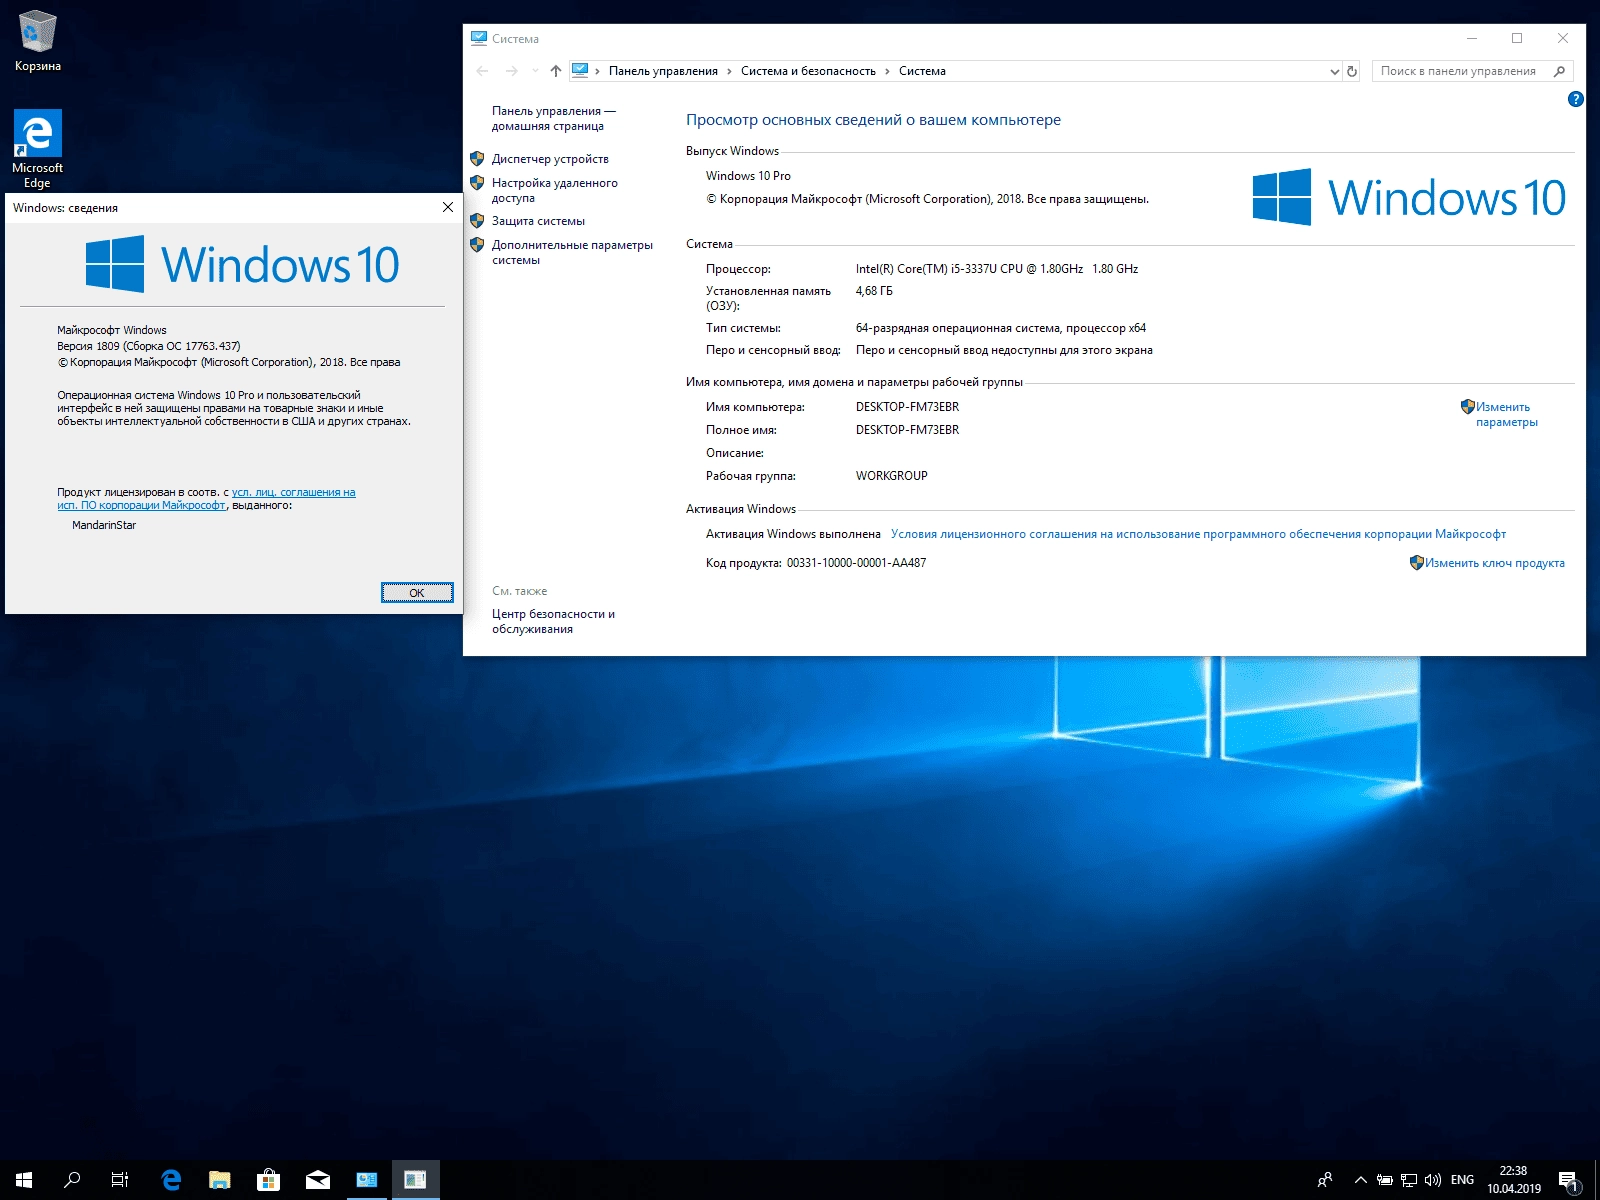The image size is (1600, 1200).
Task: Open the Mail app from the taskbar
Action: 317,1180
